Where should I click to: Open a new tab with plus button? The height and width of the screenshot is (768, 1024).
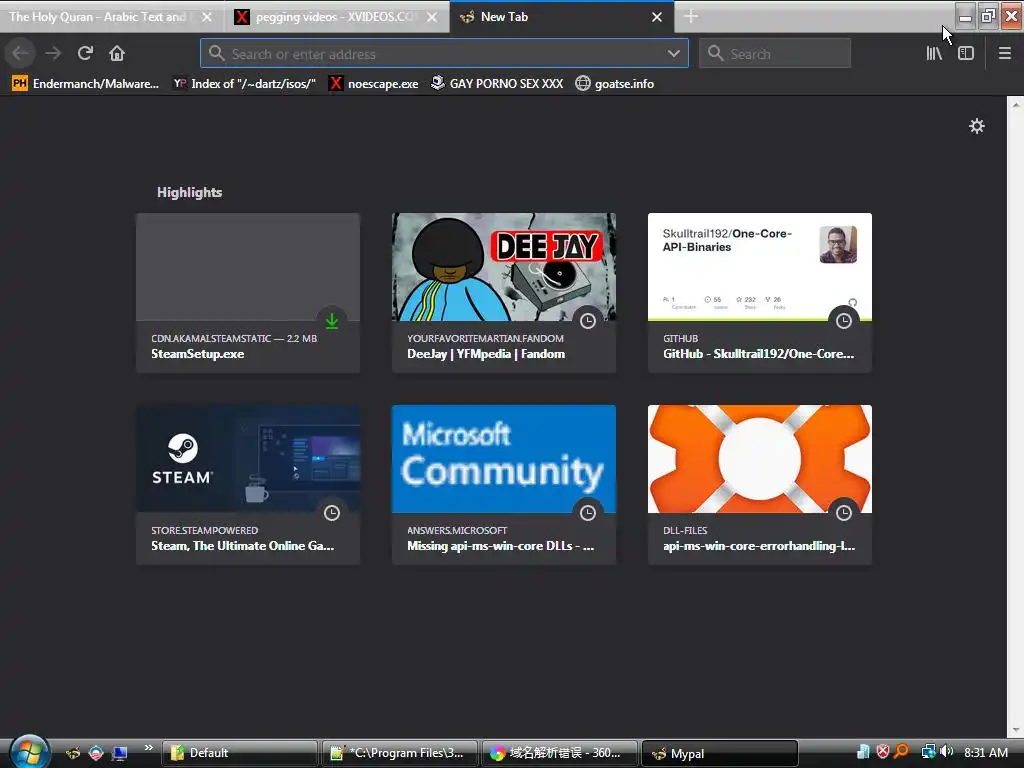click(x=691, y=17)
